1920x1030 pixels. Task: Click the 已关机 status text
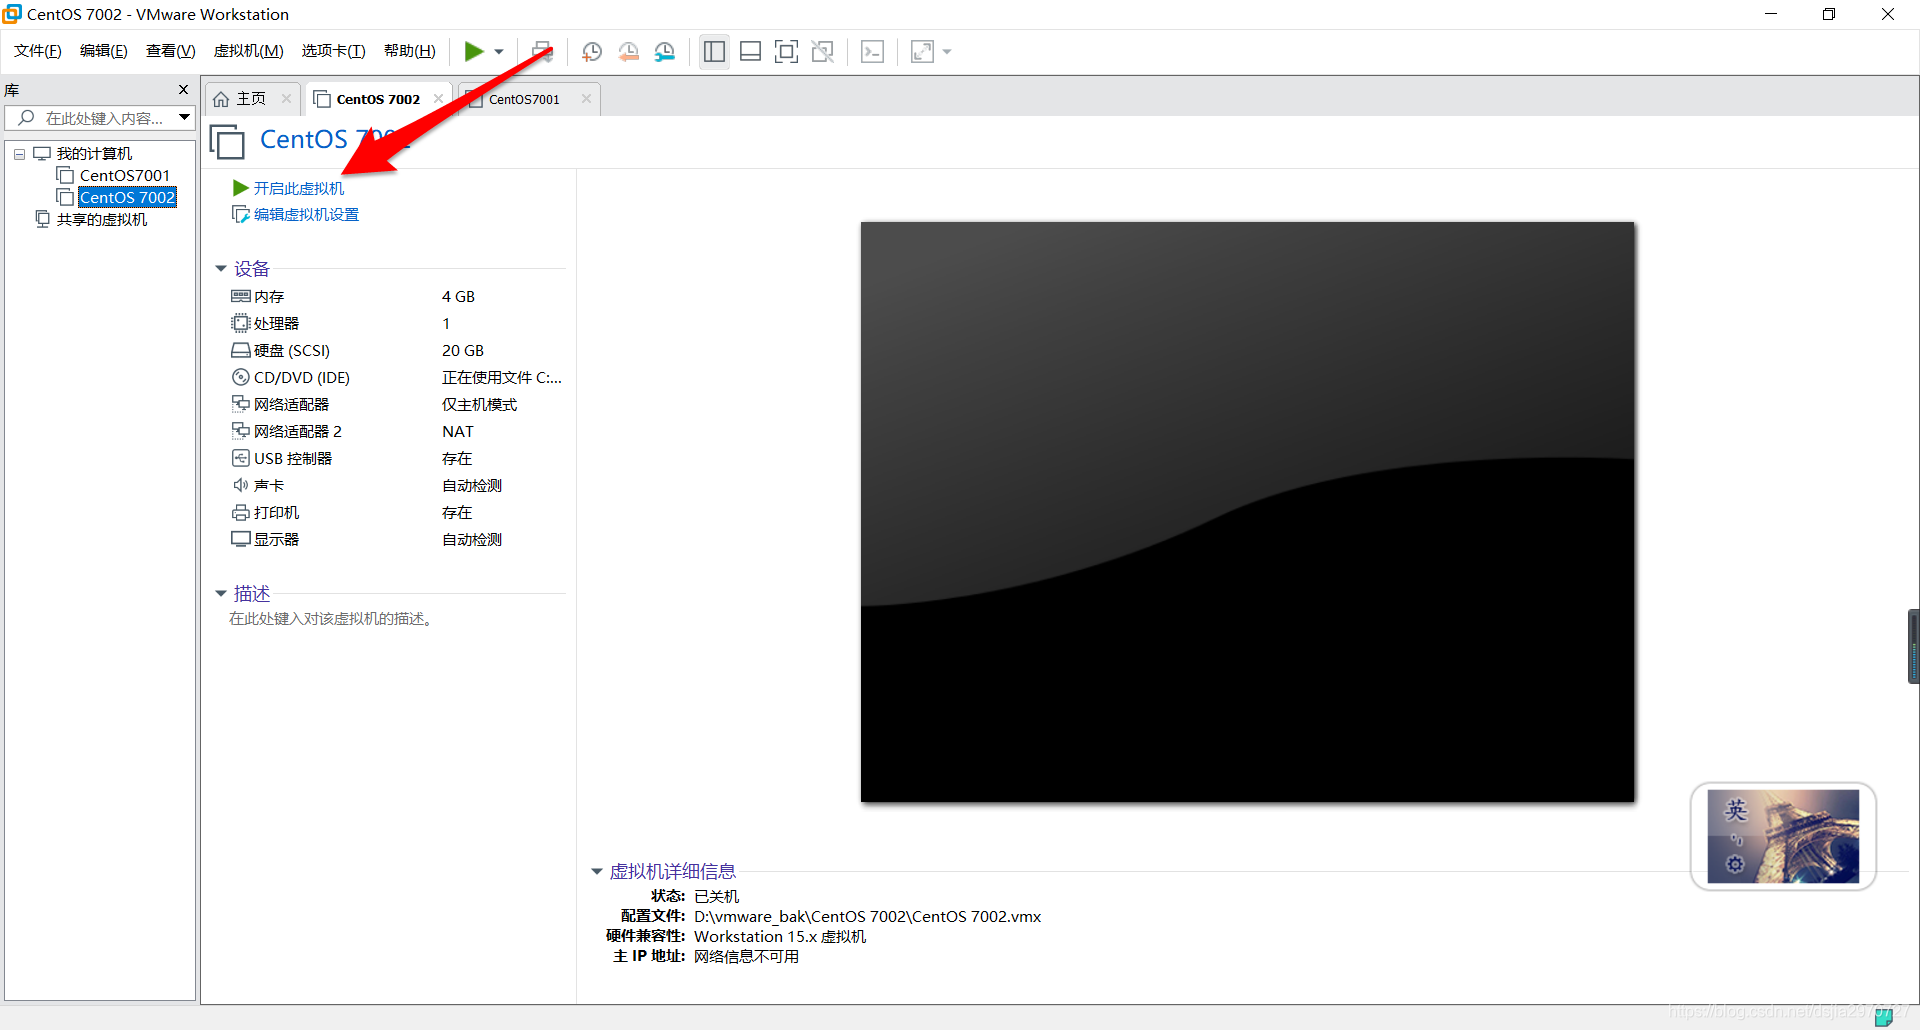(x=716, y=897)
